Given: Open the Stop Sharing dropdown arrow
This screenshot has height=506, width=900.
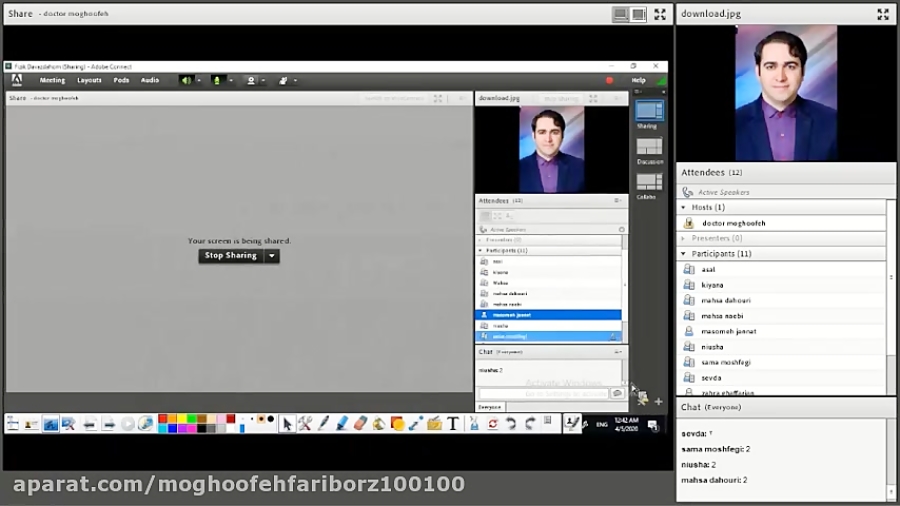Looking at the screenshot, I should (x=271, y=255).
